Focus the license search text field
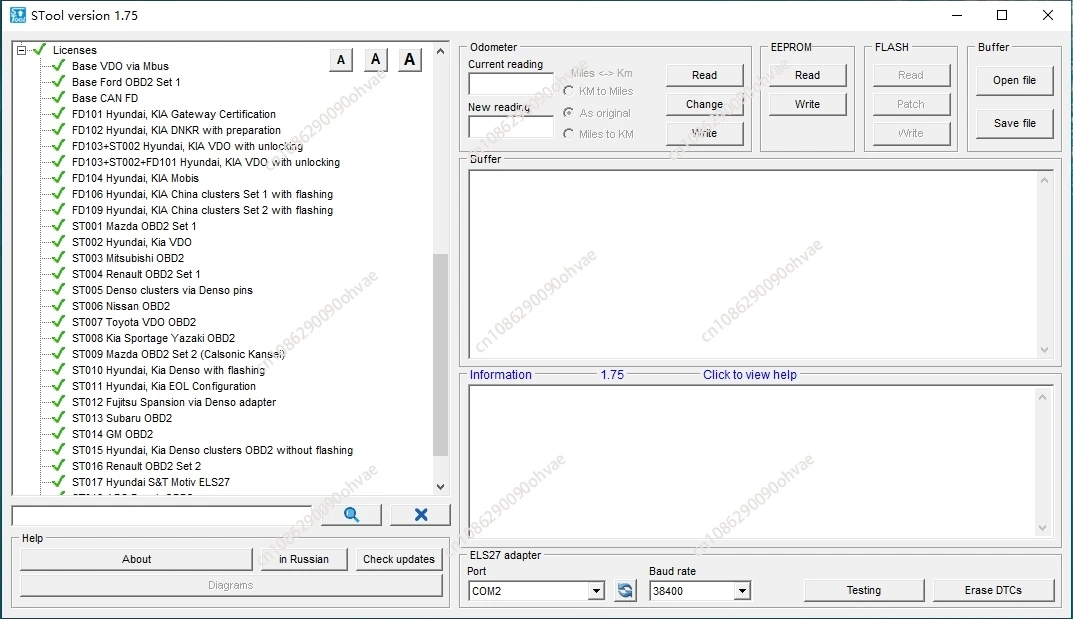1073x619 pixels. pyautogui.click(x=162, y=515)
